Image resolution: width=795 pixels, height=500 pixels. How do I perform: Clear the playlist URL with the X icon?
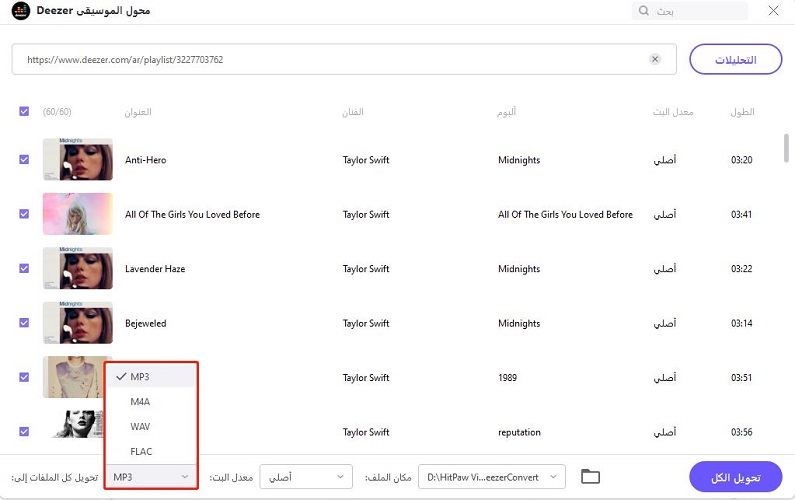[655, 59]
